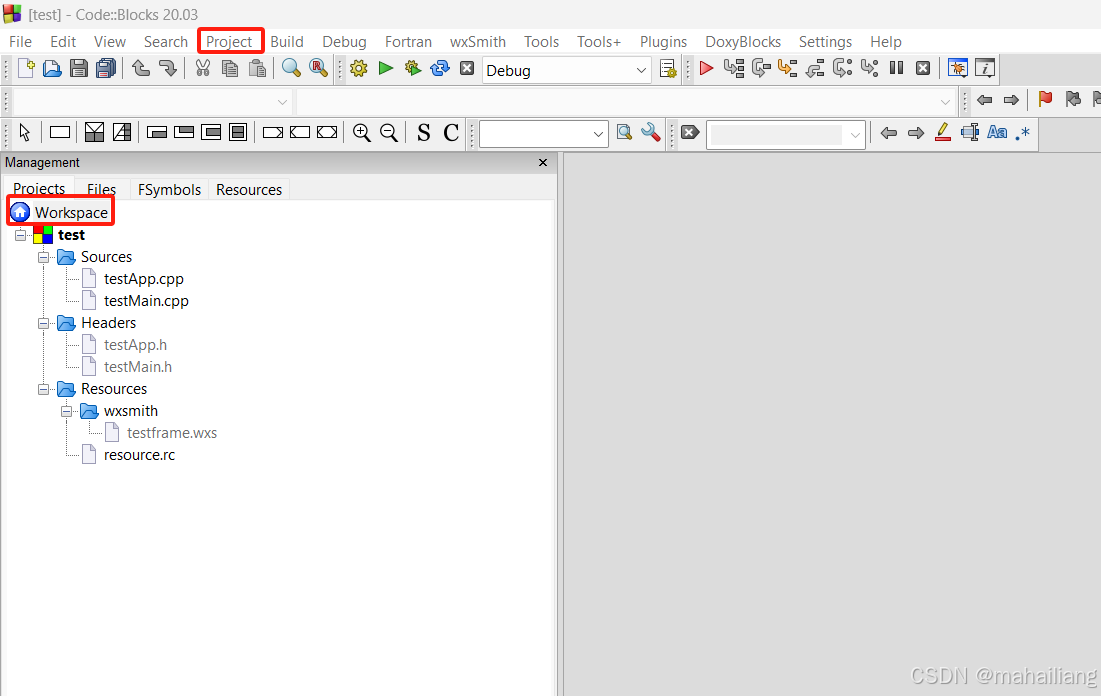
Task: Click the Undo arrow icon
Action: click(x=141, y=68)
